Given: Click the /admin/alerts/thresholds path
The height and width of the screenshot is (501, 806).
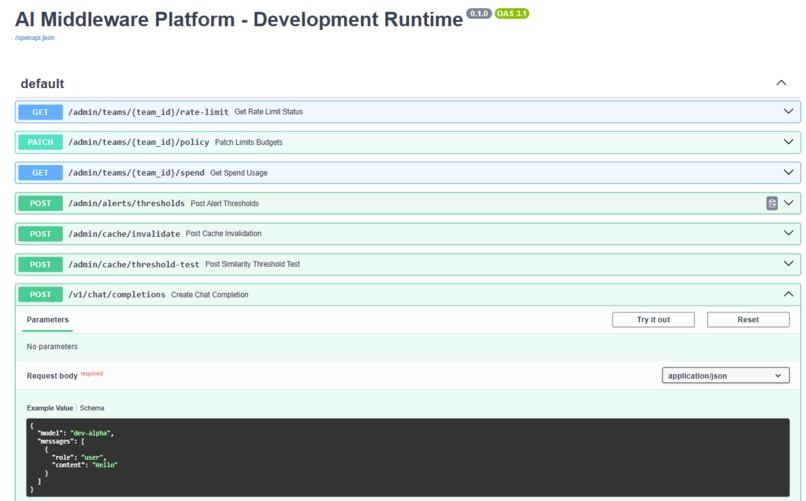Looking at the screenshot, I should coord(126,203).
